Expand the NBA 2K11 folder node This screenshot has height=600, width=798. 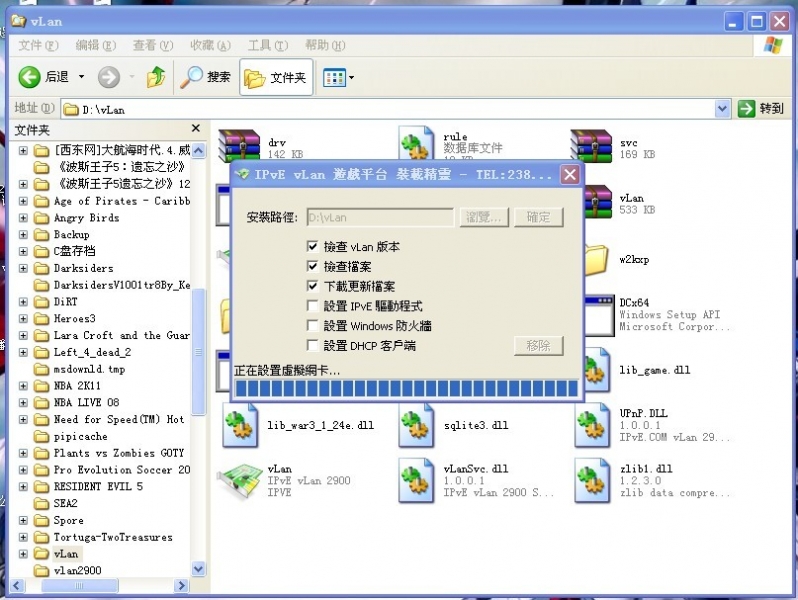click(23, 386)
